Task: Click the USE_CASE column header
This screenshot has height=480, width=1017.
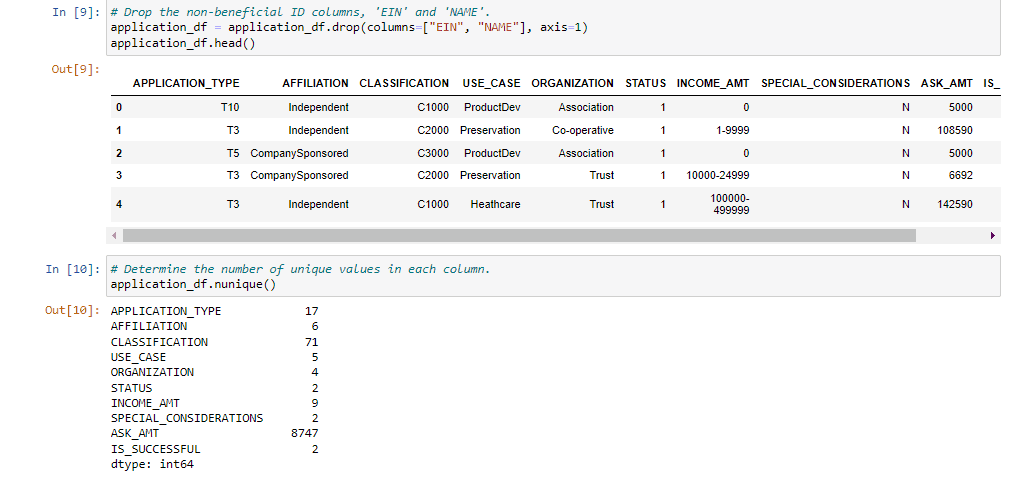Action: 492,83
